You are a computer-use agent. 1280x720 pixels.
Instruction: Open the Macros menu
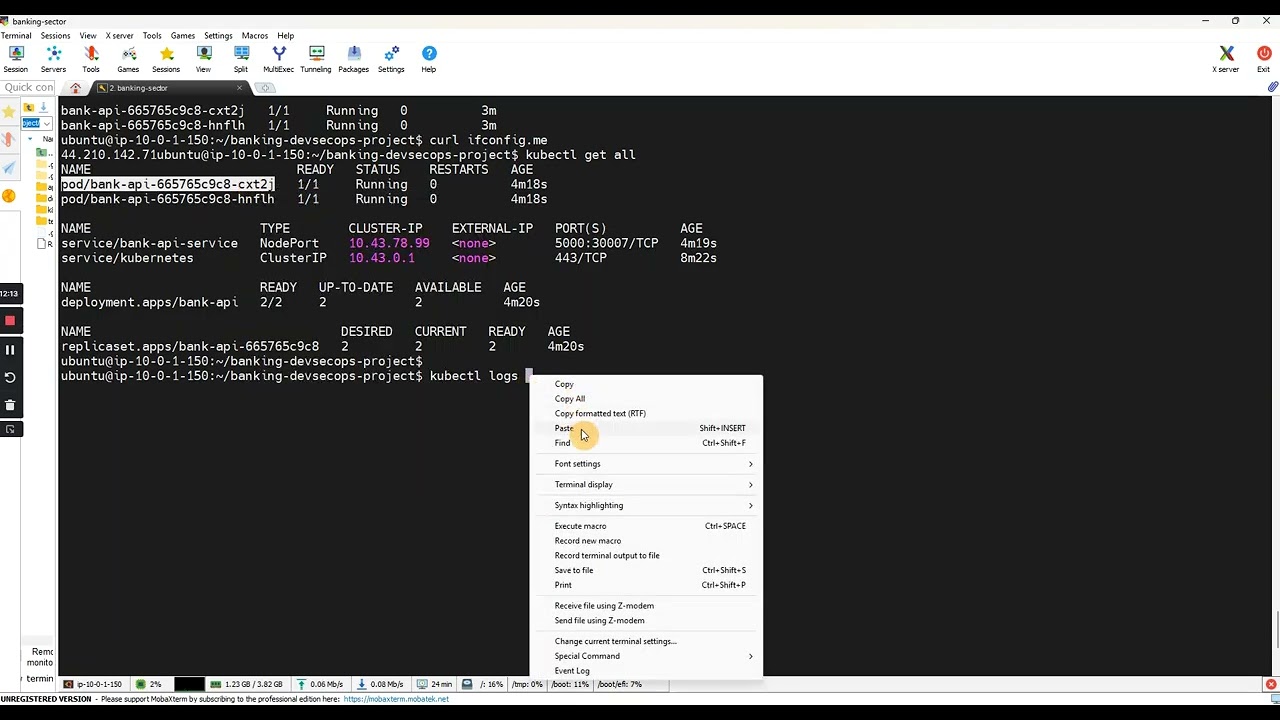coord(255,36)
